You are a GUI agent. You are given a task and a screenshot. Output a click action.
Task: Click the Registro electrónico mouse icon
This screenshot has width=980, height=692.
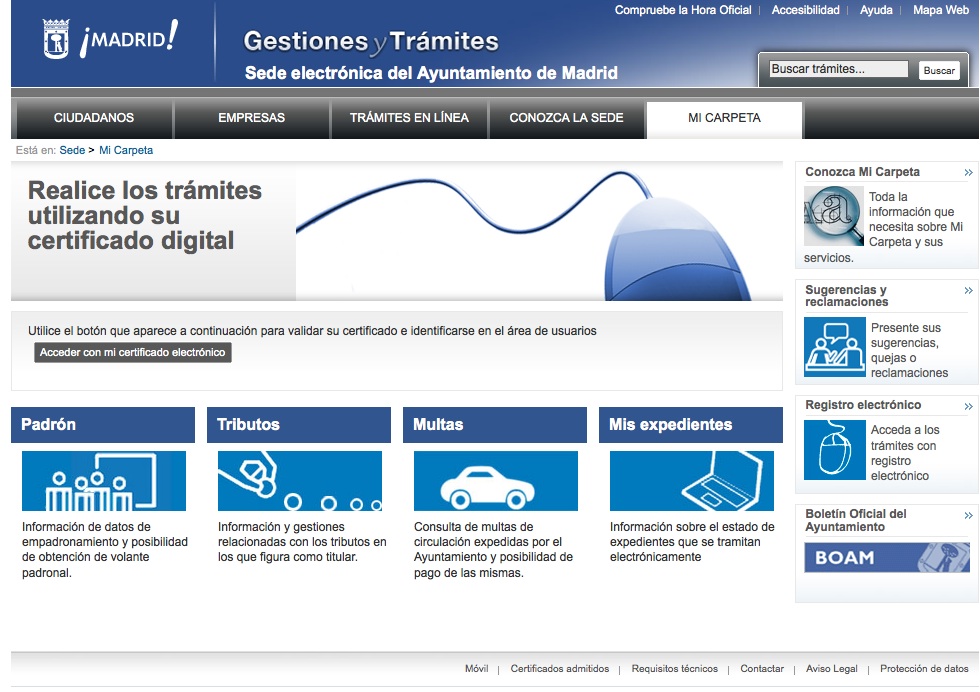click(834, 450)
